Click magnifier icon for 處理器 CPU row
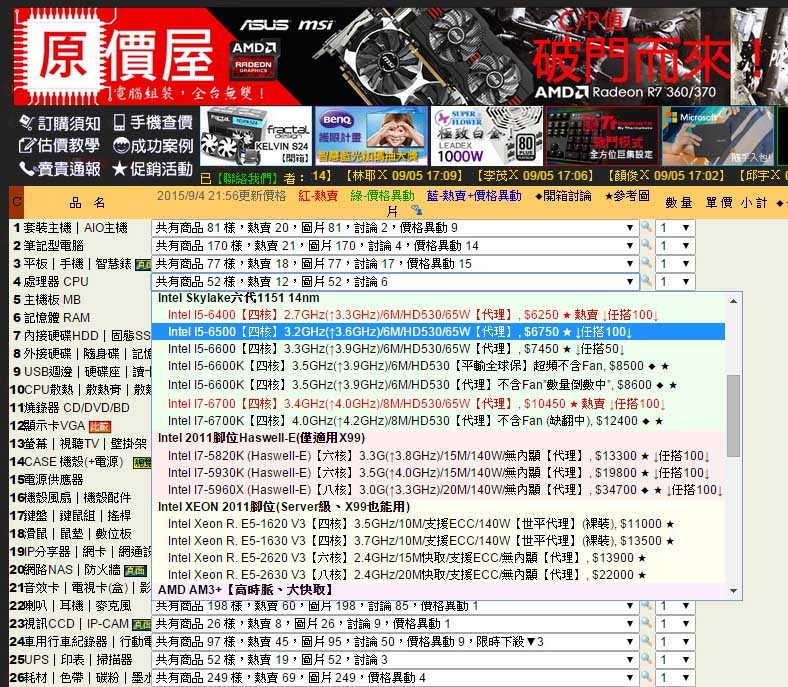This screenshot has width=788, height=687. (x=646, y=281)
